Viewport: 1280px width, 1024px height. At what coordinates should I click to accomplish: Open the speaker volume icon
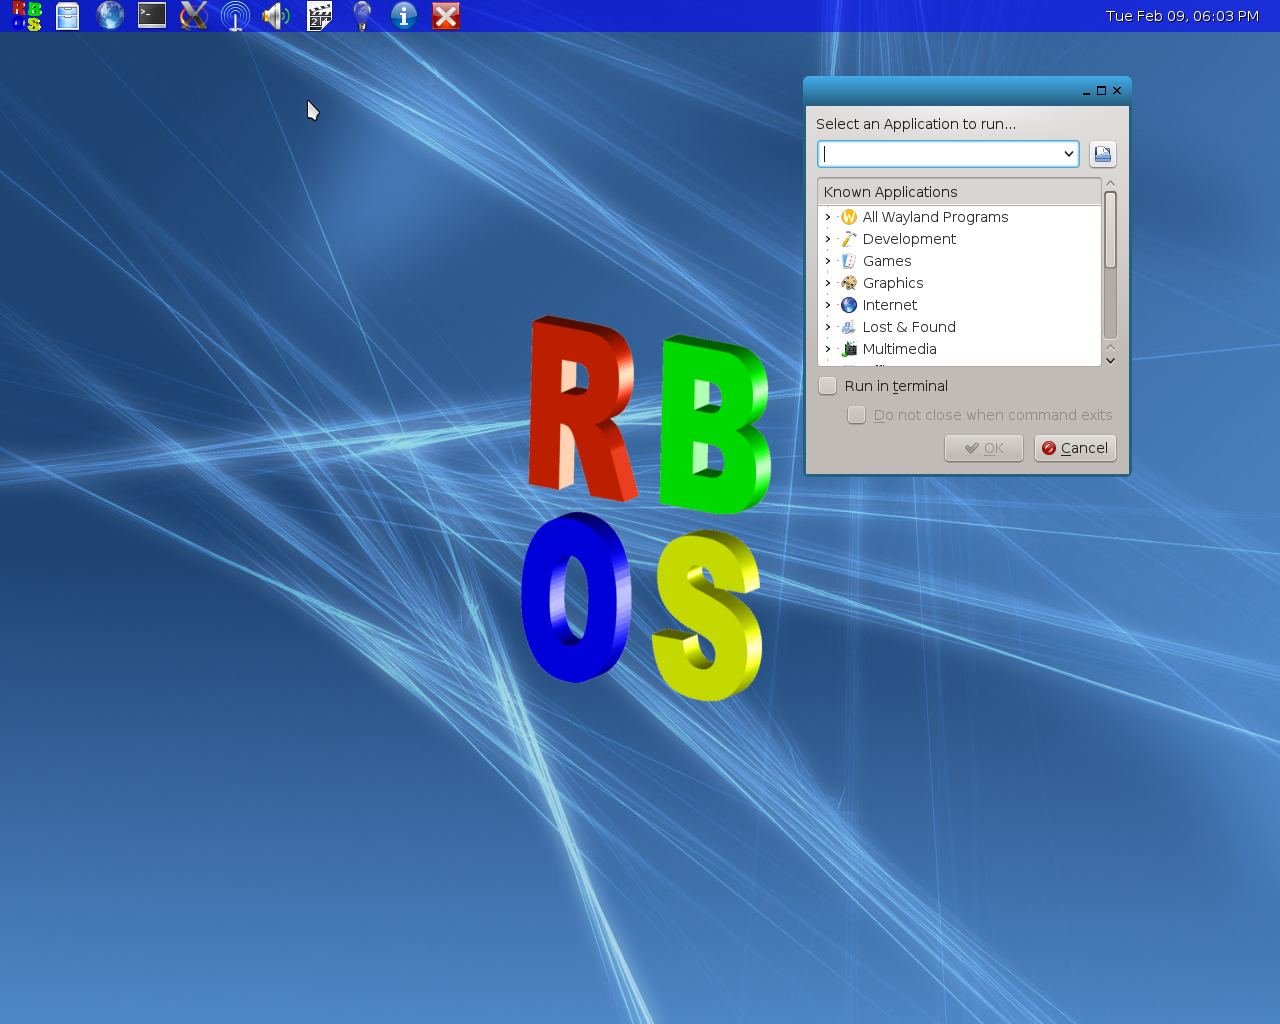click(276, 16)
